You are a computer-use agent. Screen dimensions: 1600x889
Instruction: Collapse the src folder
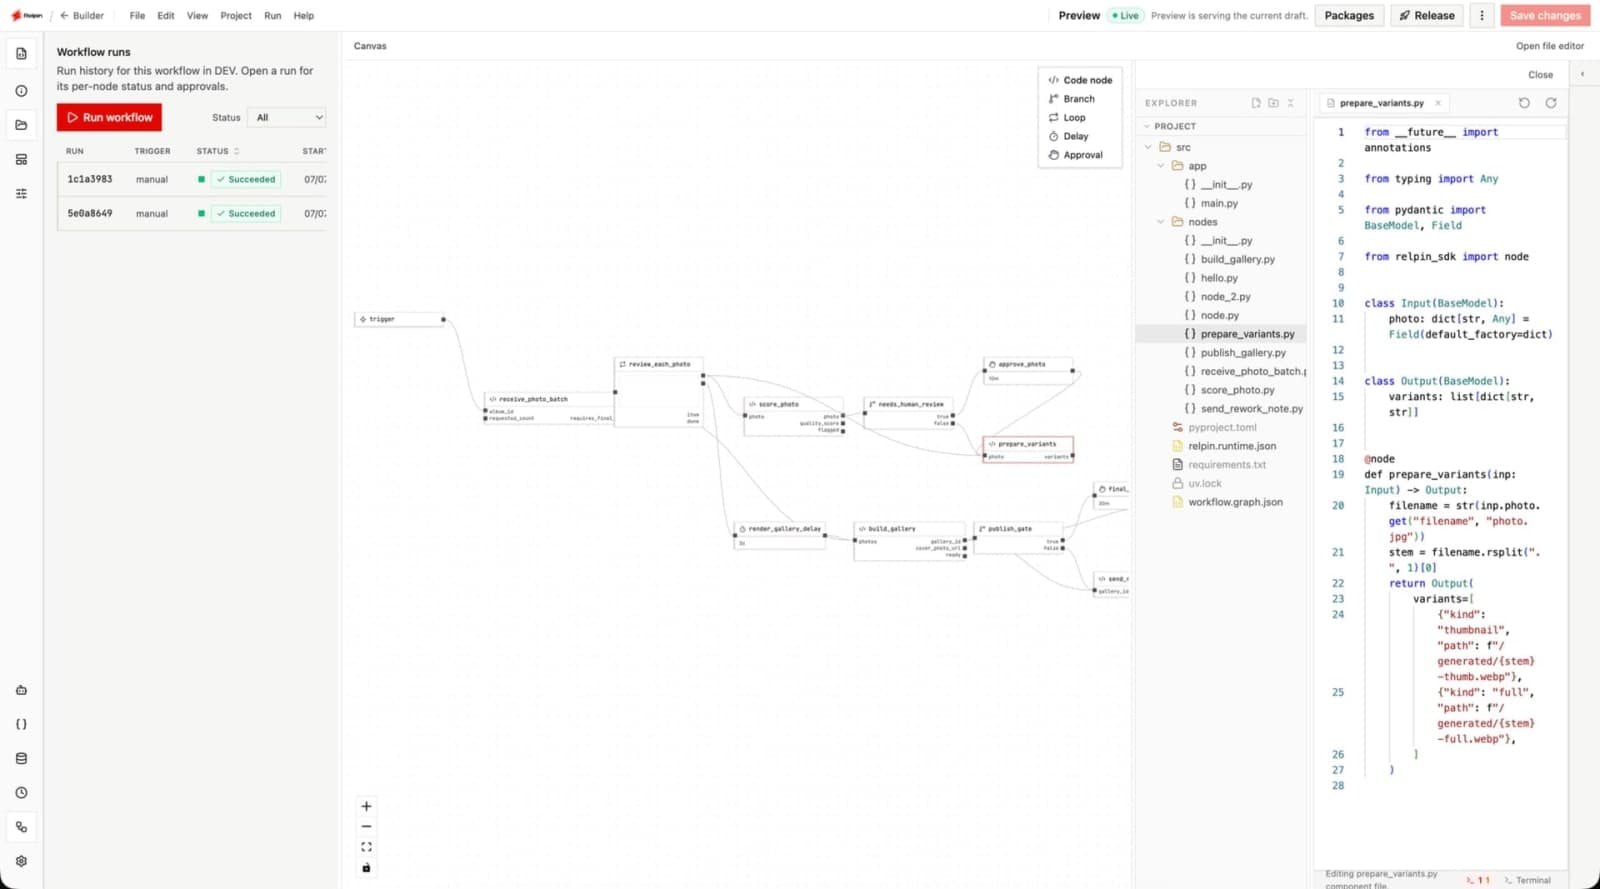[1149, 147]
